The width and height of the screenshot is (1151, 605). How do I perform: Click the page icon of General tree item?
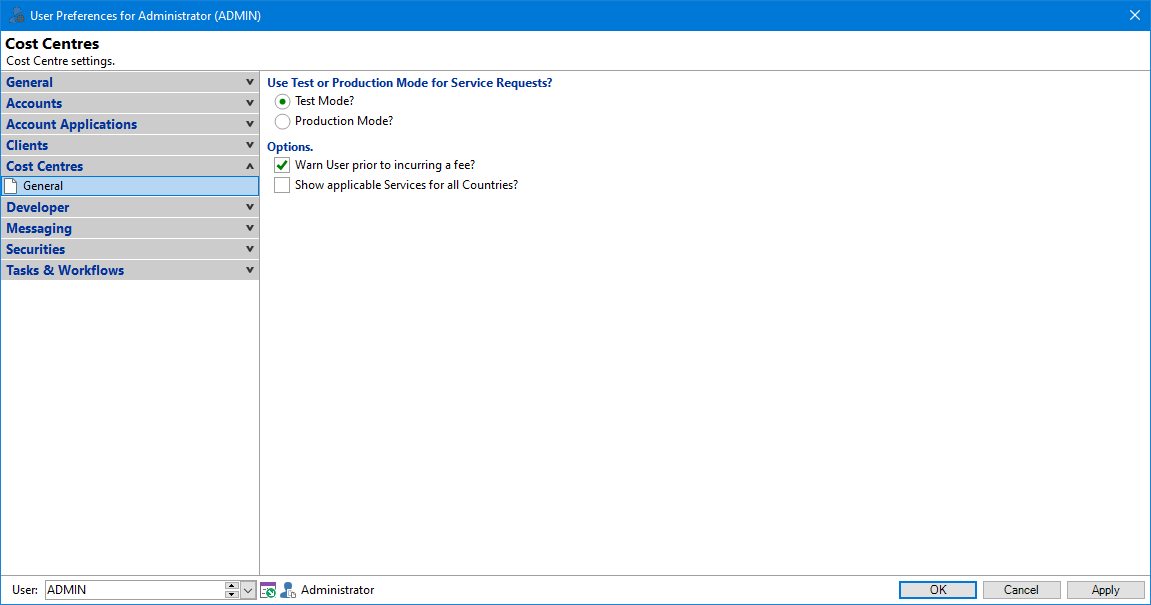pos(11,186)
